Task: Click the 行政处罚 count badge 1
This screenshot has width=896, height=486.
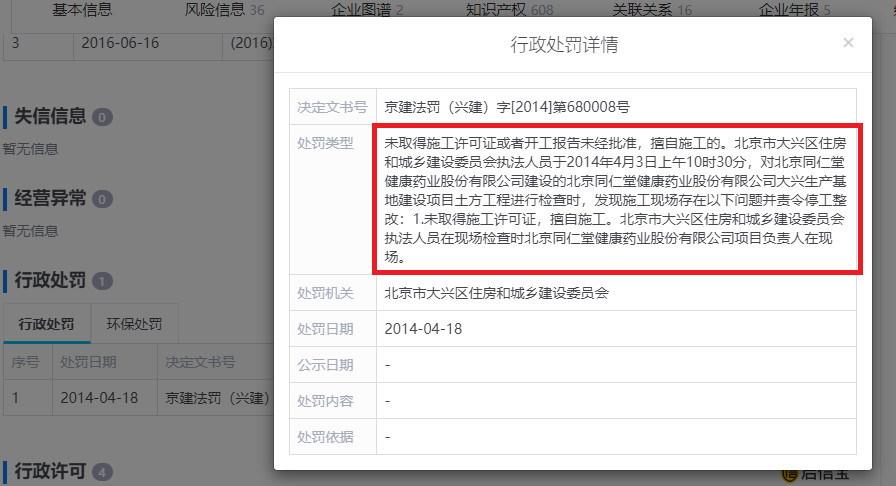Action: coord(102,281)
